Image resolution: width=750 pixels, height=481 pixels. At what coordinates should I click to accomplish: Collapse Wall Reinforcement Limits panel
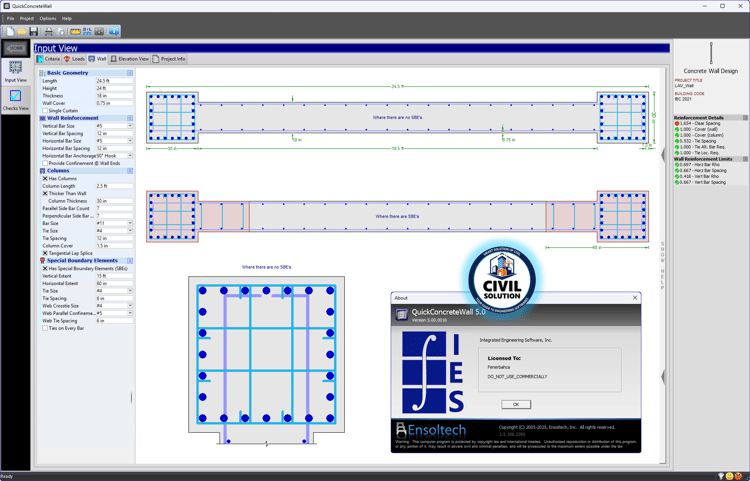point(745,159)
